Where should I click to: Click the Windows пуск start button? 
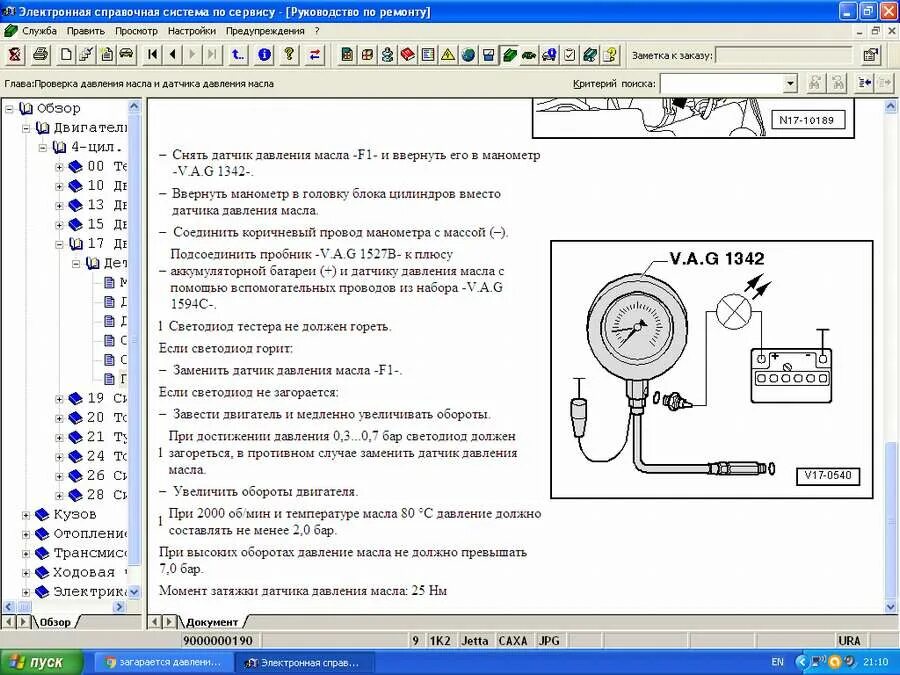(x=41, y=662)
